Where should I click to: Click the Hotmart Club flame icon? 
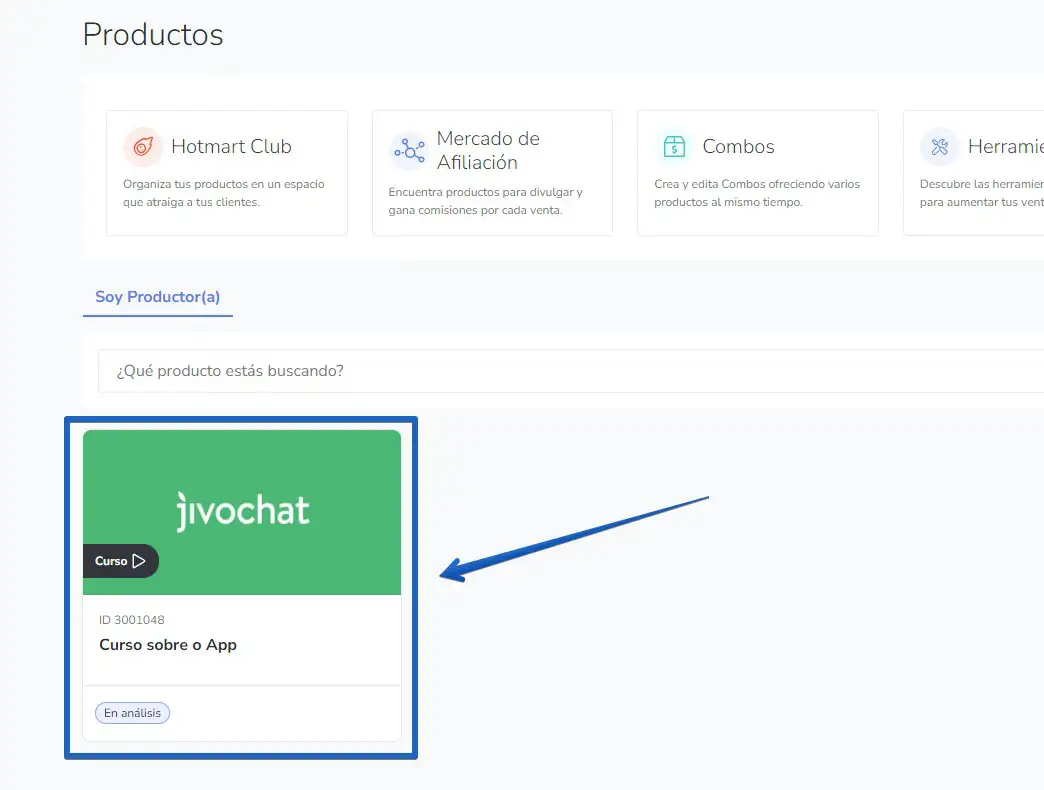point(143,147)
